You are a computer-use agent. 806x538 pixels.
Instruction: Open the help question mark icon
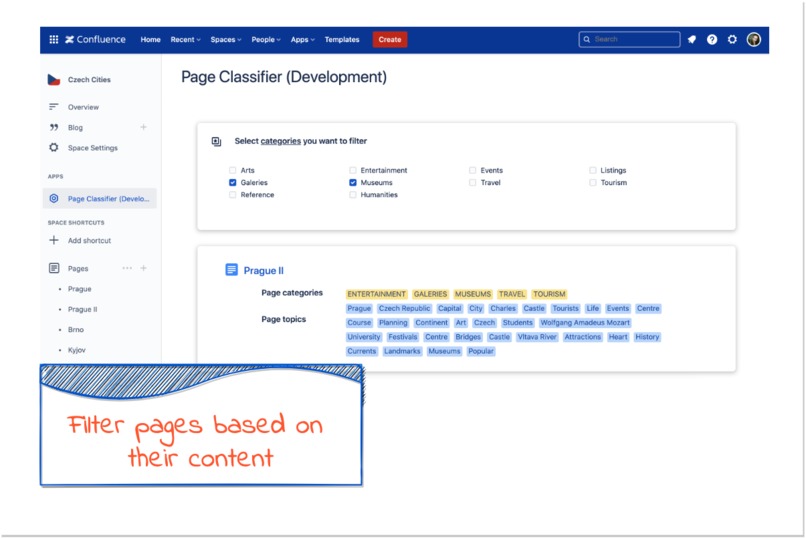click(712, 40)
